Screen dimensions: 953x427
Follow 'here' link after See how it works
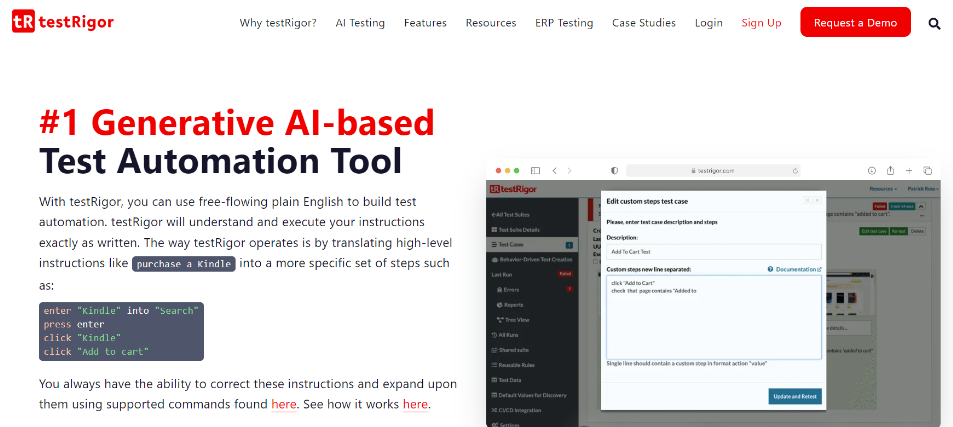[415, 404]
